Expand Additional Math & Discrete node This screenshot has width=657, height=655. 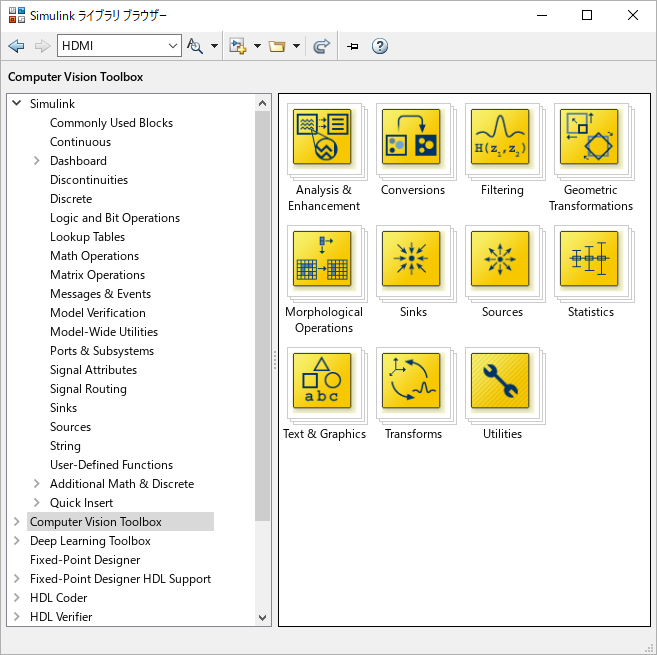36,484
